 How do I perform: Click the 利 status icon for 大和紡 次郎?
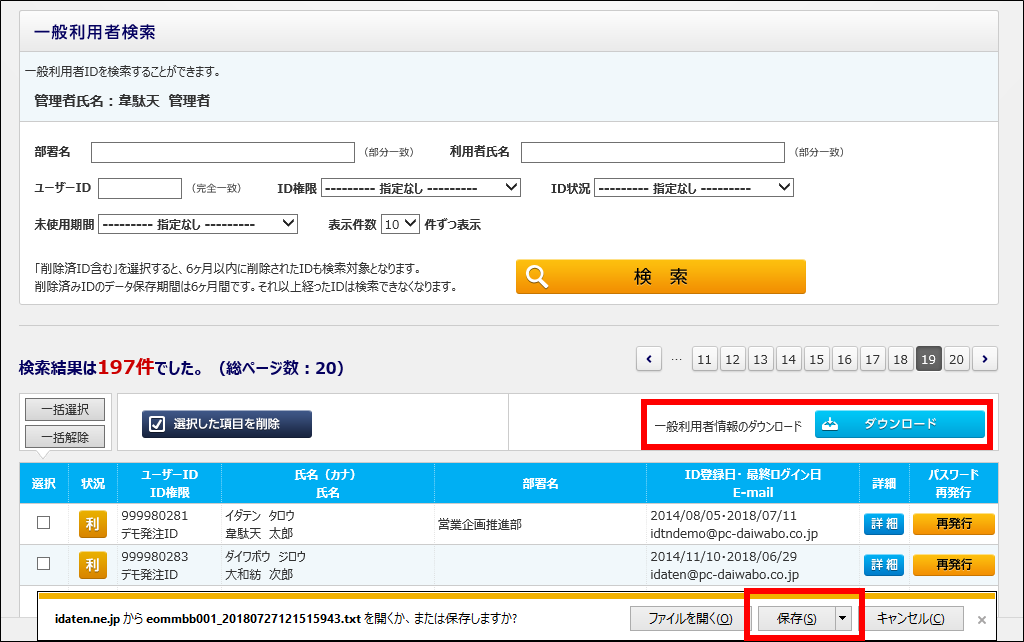click(x=93, y=565)
